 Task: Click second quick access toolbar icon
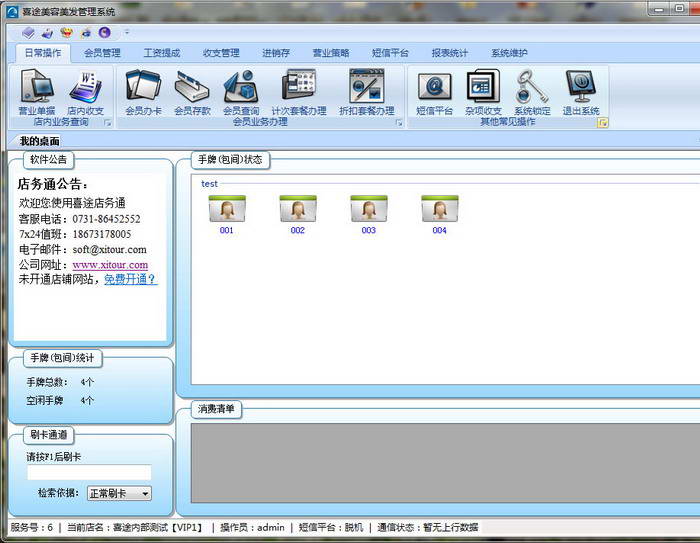click(47, 33)
